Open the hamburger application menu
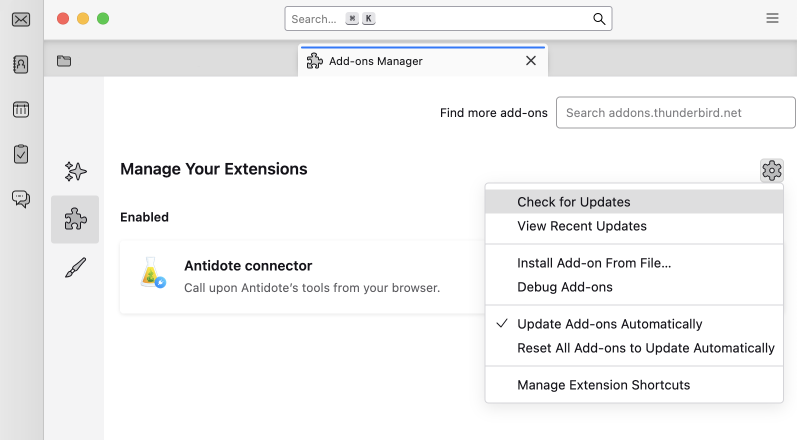The height and width of the screenshot is (440, 797). click(x=772, y=19)
